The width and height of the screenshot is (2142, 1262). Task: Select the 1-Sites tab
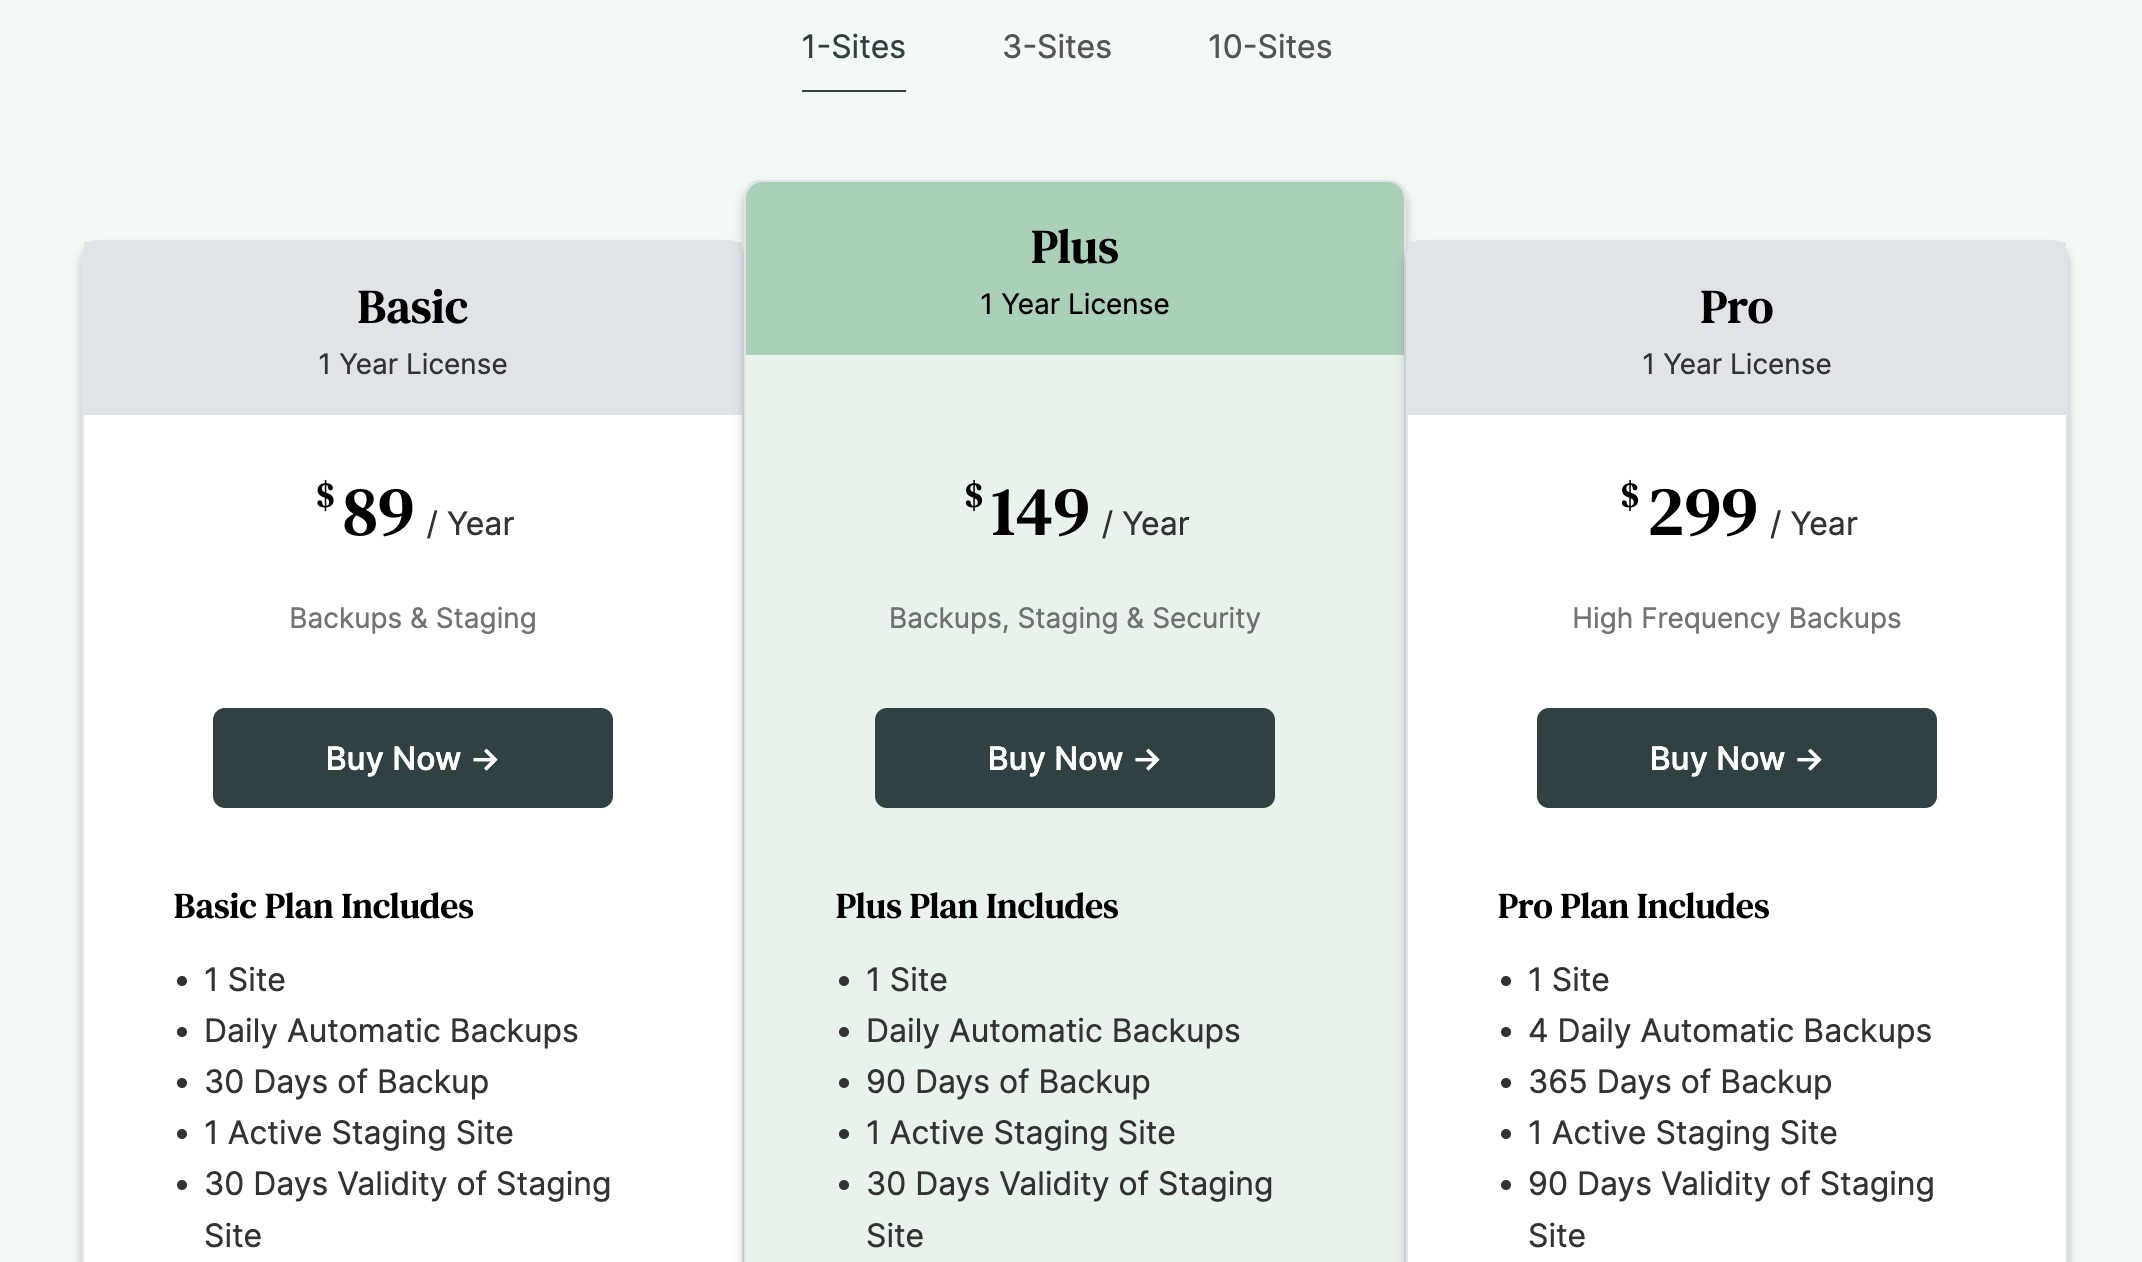tap(852, 47)
